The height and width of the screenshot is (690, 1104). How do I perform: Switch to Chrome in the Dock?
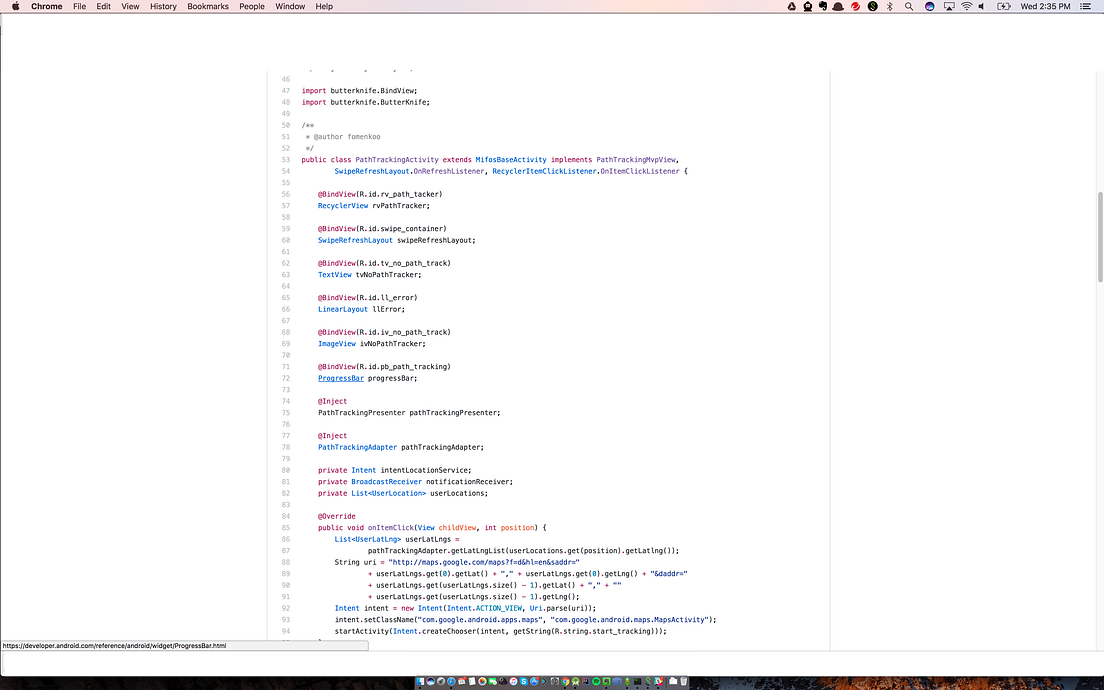coord(565,681)
